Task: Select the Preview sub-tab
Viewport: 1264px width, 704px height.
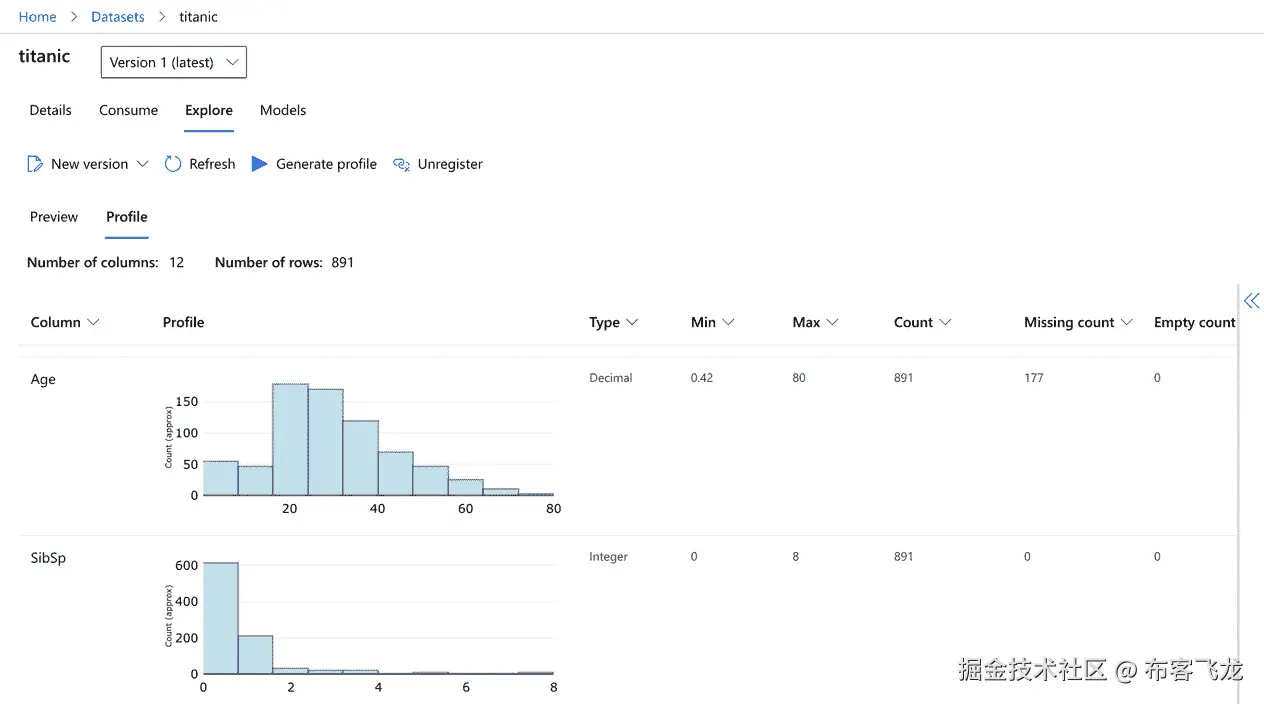Action: 54,217
